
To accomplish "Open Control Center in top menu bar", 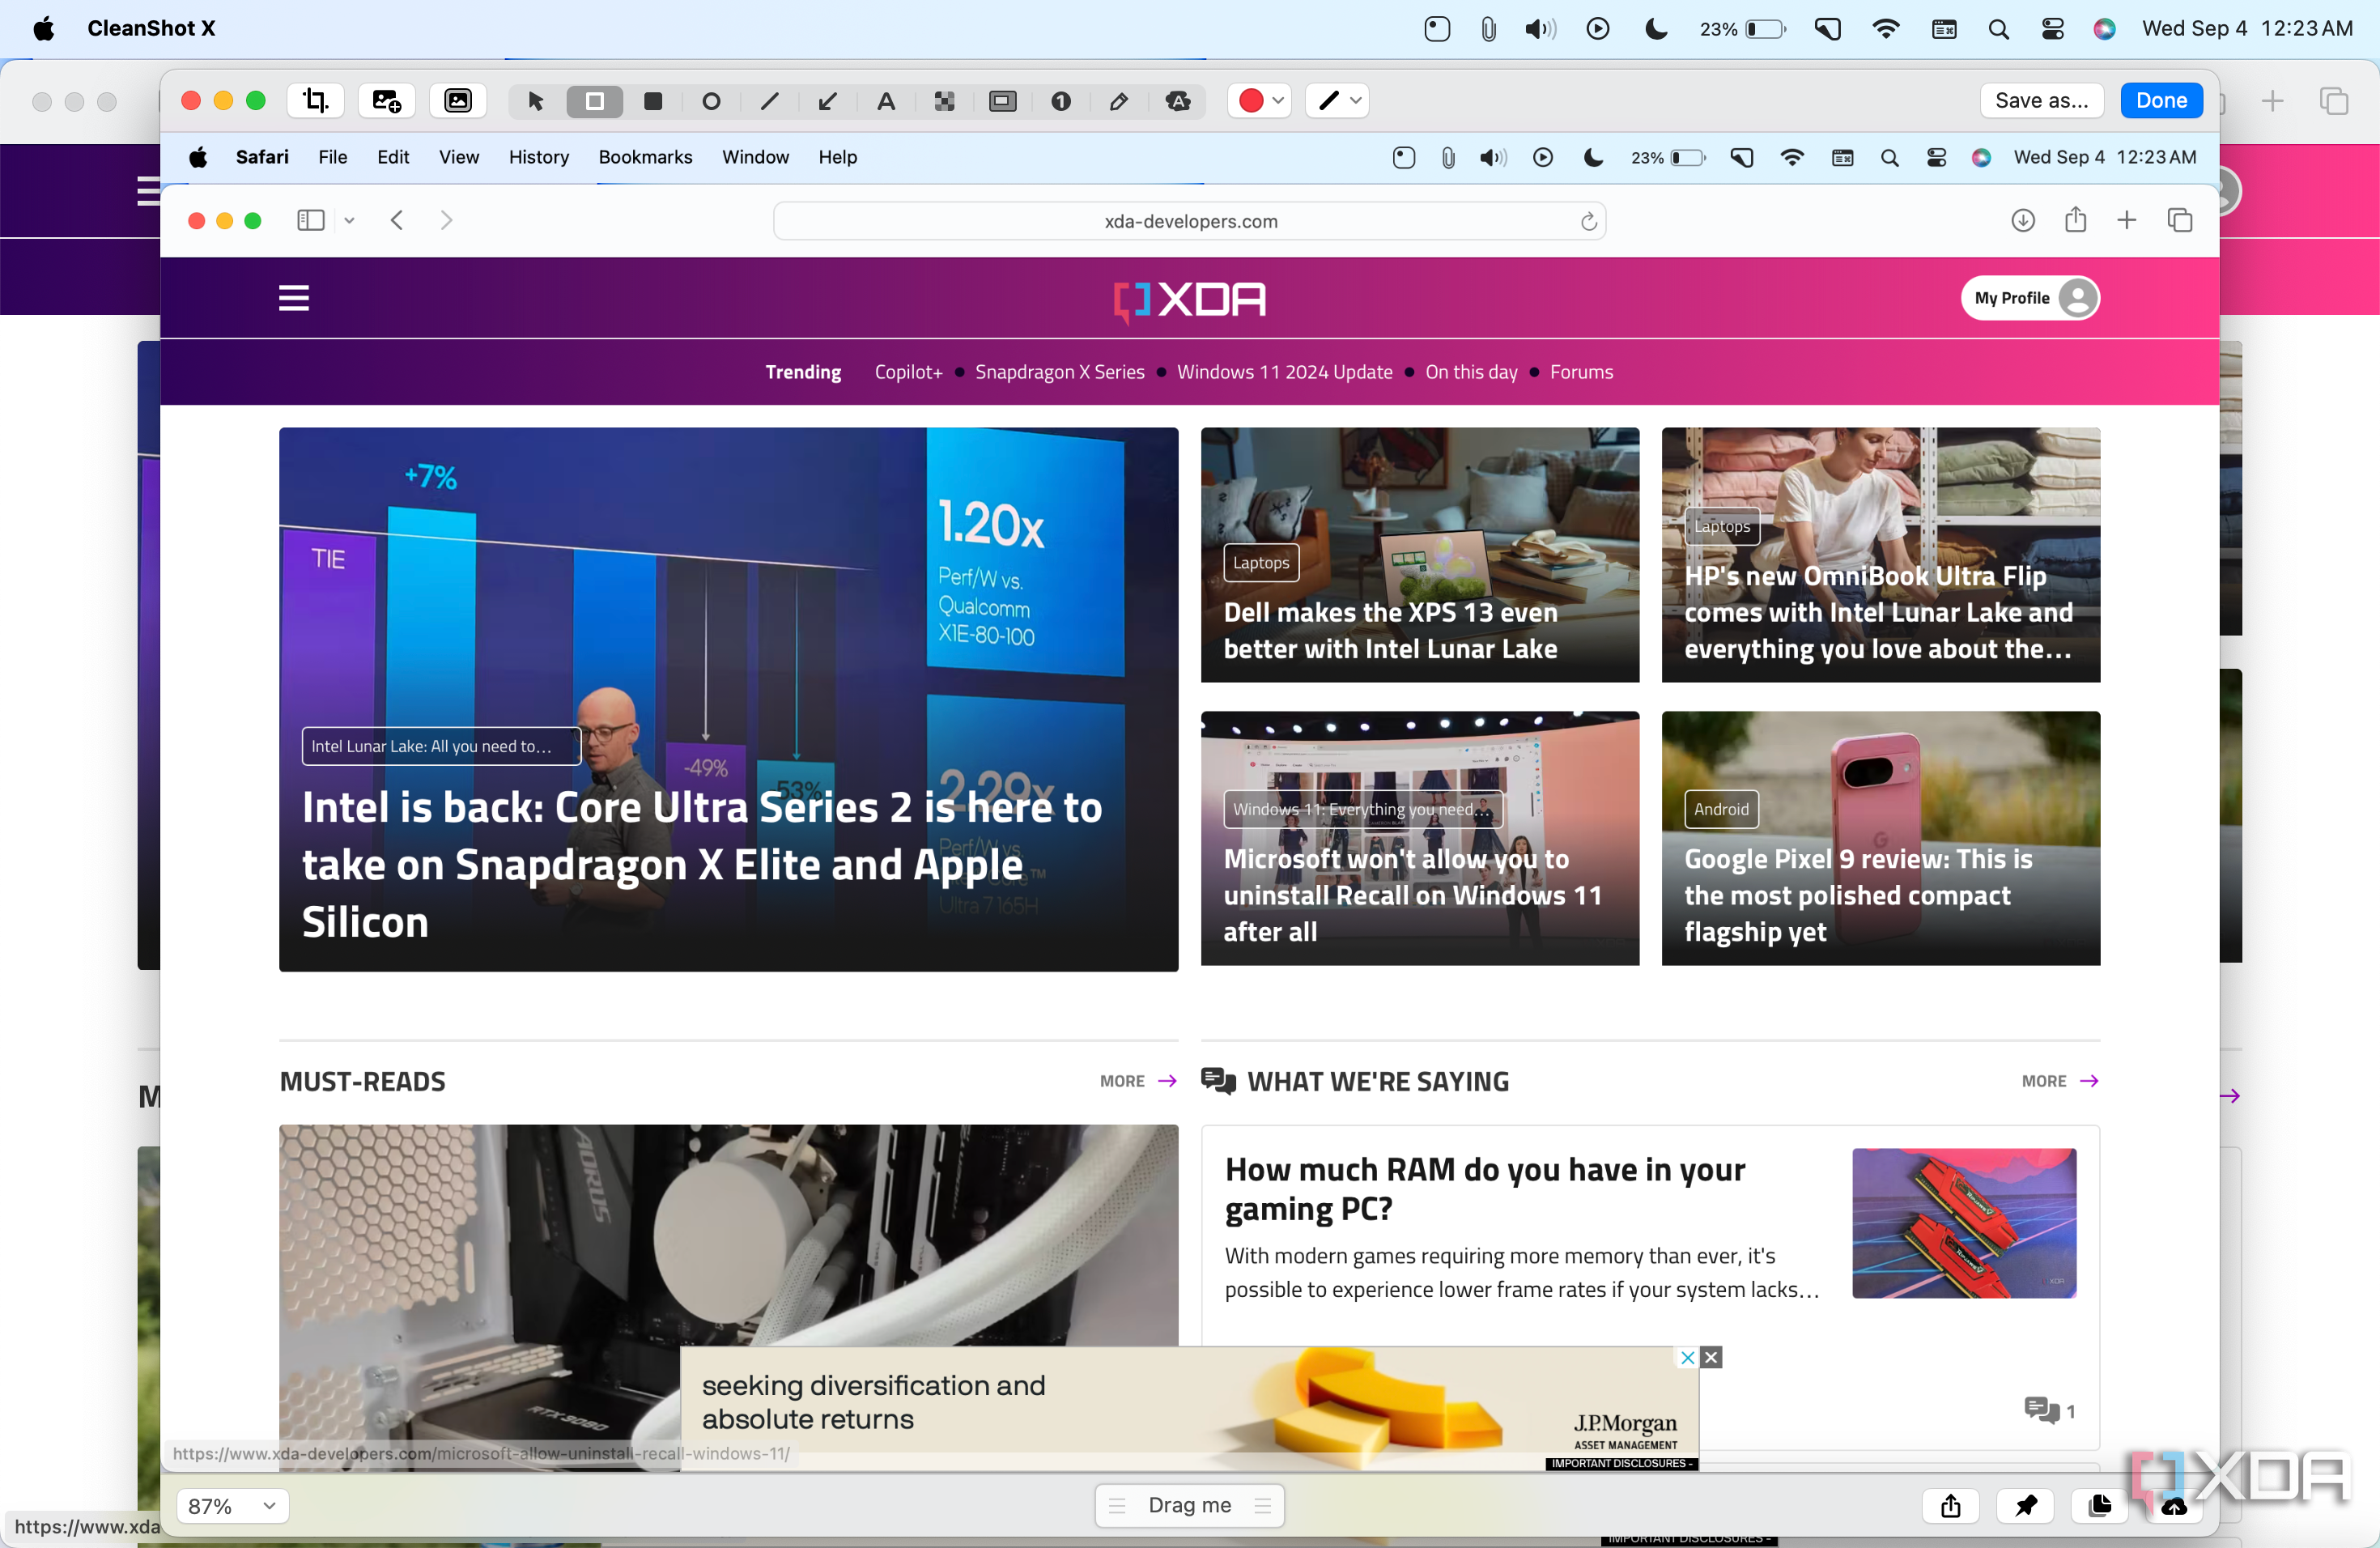I will [x=2052, y=28].
